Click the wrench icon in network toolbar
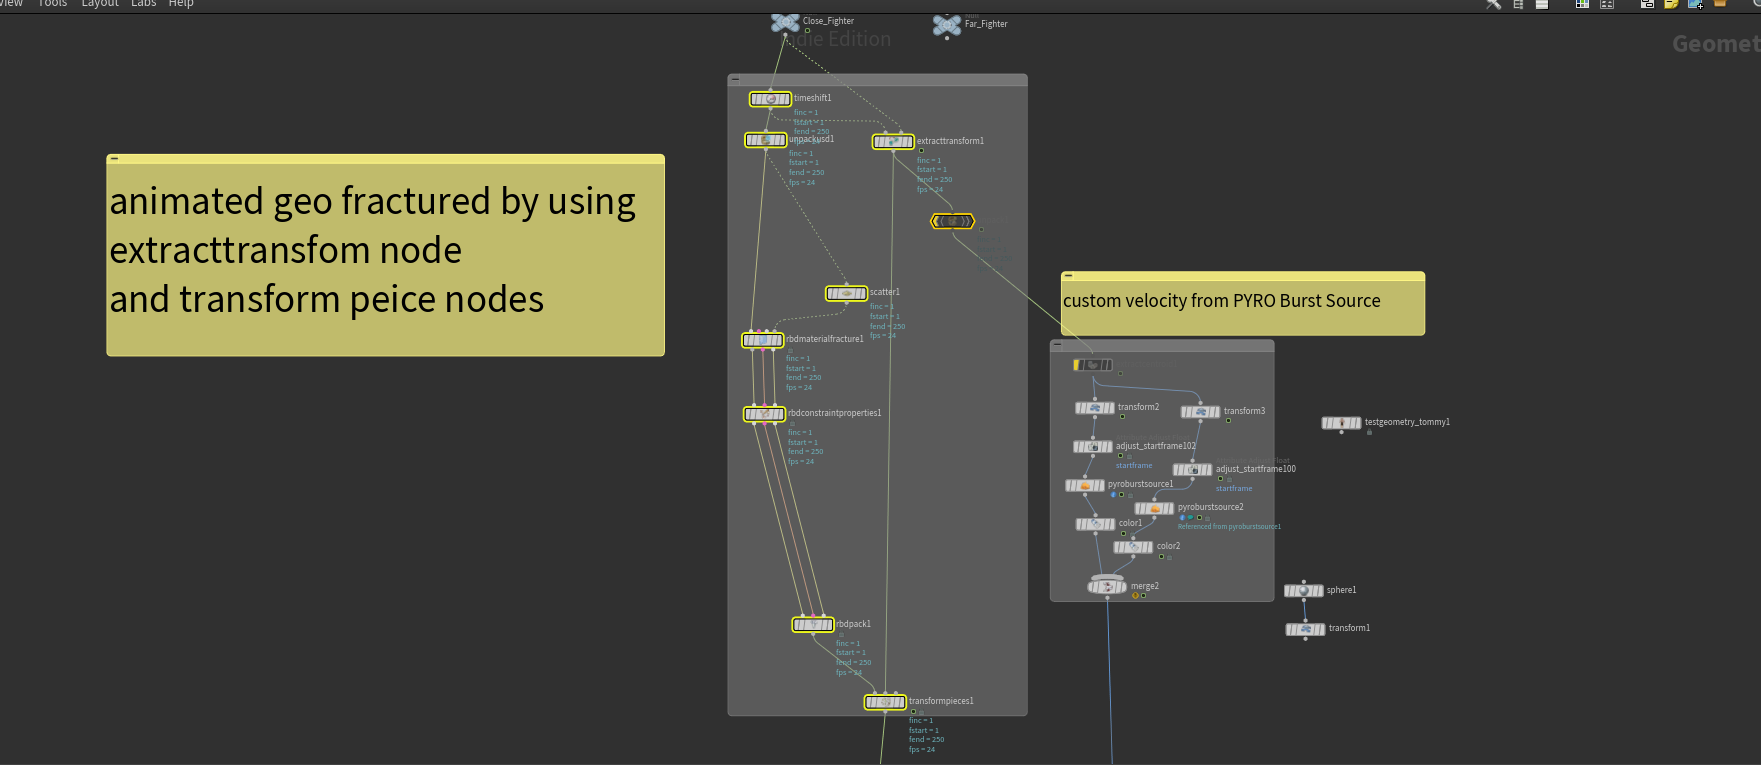Screen dimensions: 1761x765 (x=1493, y=4)
